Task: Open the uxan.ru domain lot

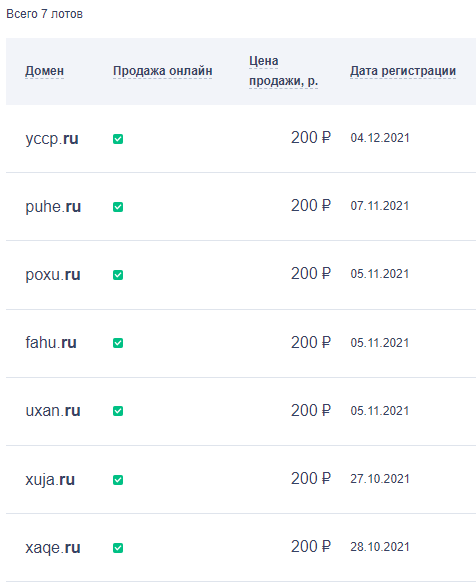Action: [53, 410]
